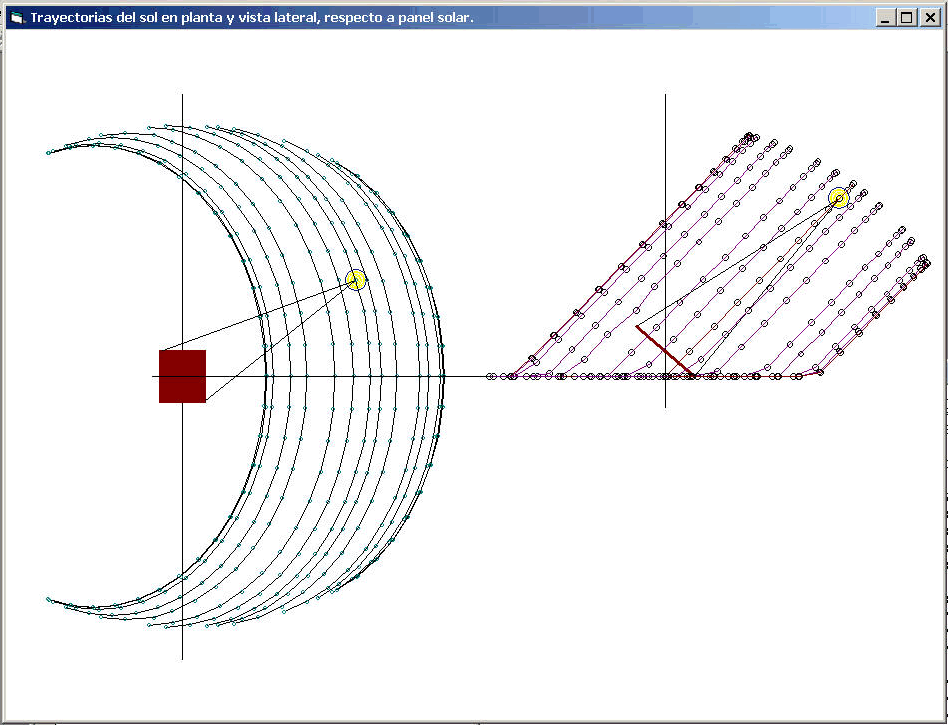Minimize the Trayectorias del sol window
The width and height of the screenshot is (948, 725).
[885, 18]
